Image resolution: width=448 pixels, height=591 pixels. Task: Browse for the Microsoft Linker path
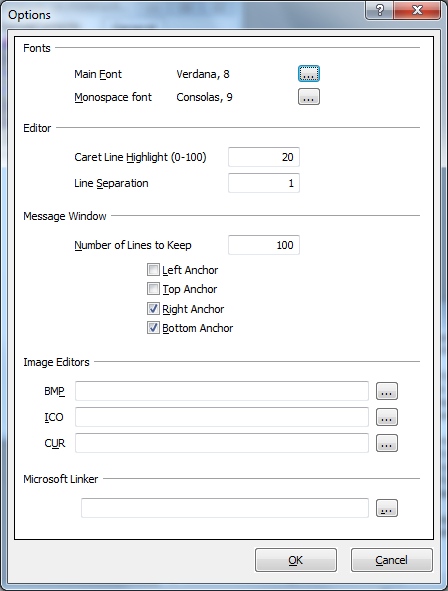[387, 508]
